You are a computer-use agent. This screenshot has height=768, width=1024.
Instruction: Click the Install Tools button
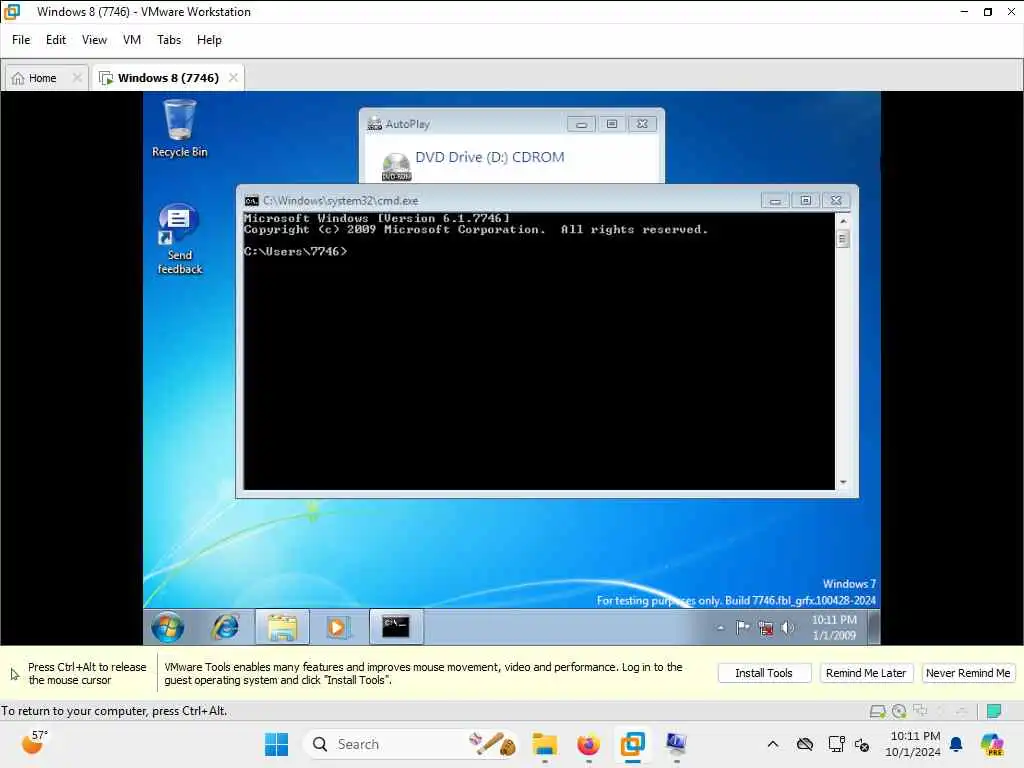click(764, 673)
